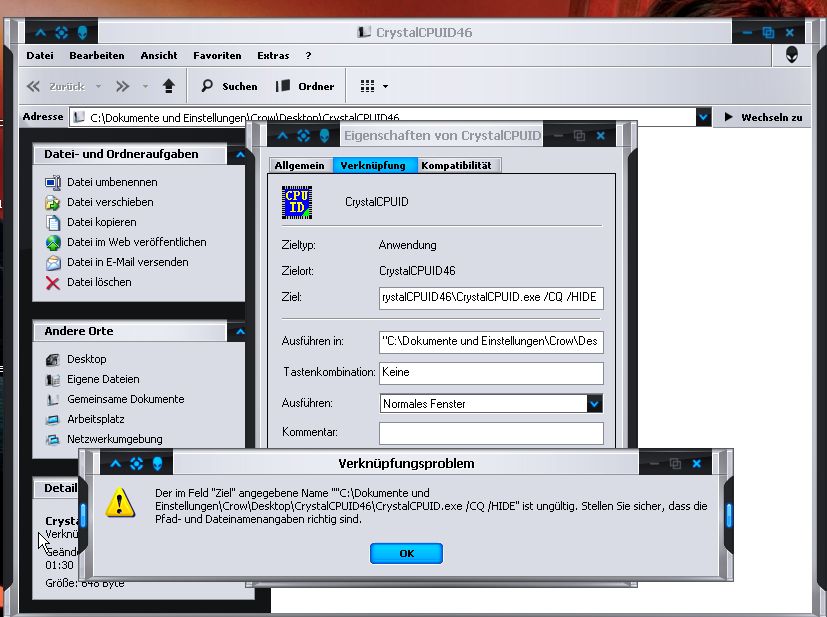Click the up-arrow icon in Verknüpfungsproblem titlebar
The width and height of the screenshot is (827, 617).
(116, 464)
